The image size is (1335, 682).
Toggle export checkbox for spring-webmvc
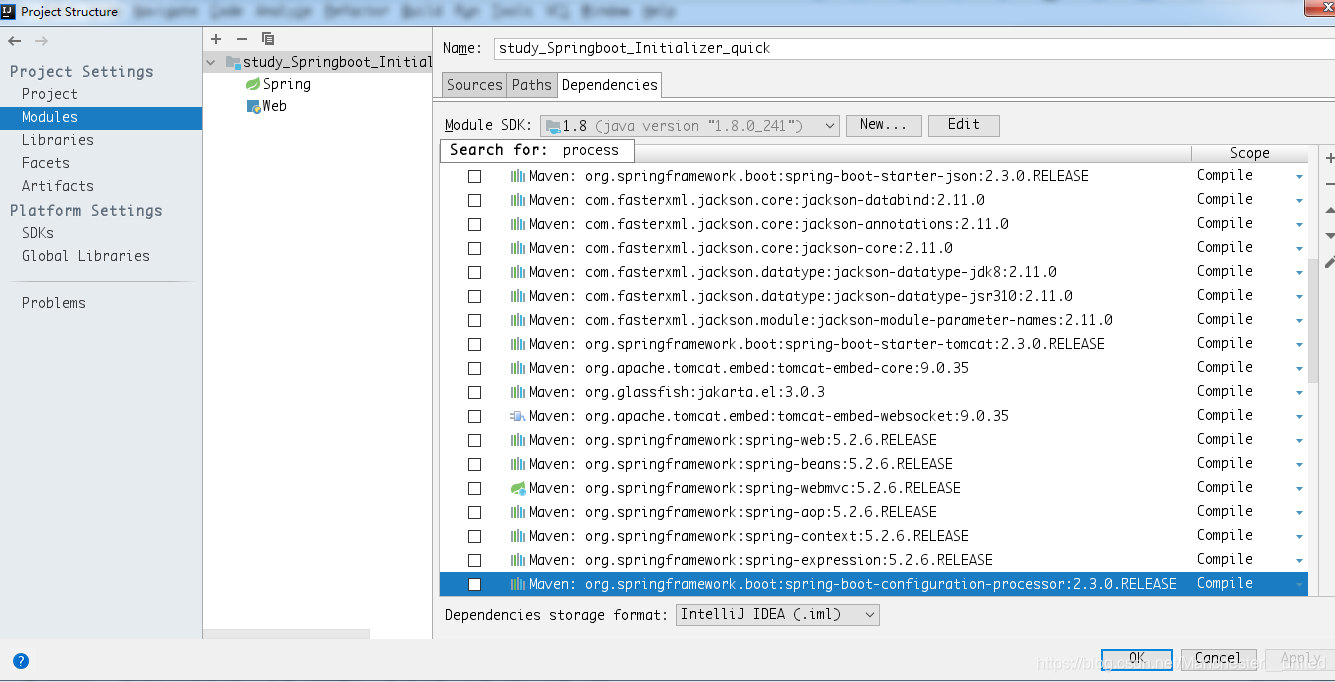tap(475, 488)
